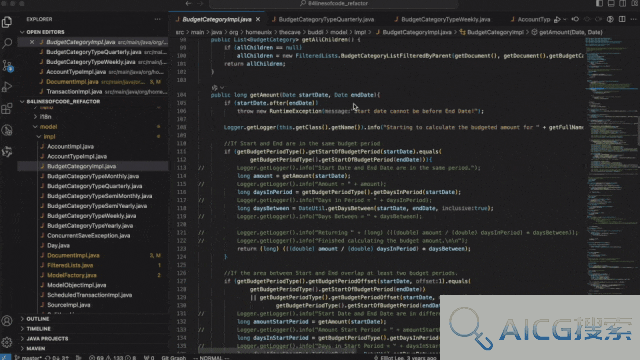
Task: Open the Accounts icon in activity bar
Action: pyautogui.click(x=7, y=321)
